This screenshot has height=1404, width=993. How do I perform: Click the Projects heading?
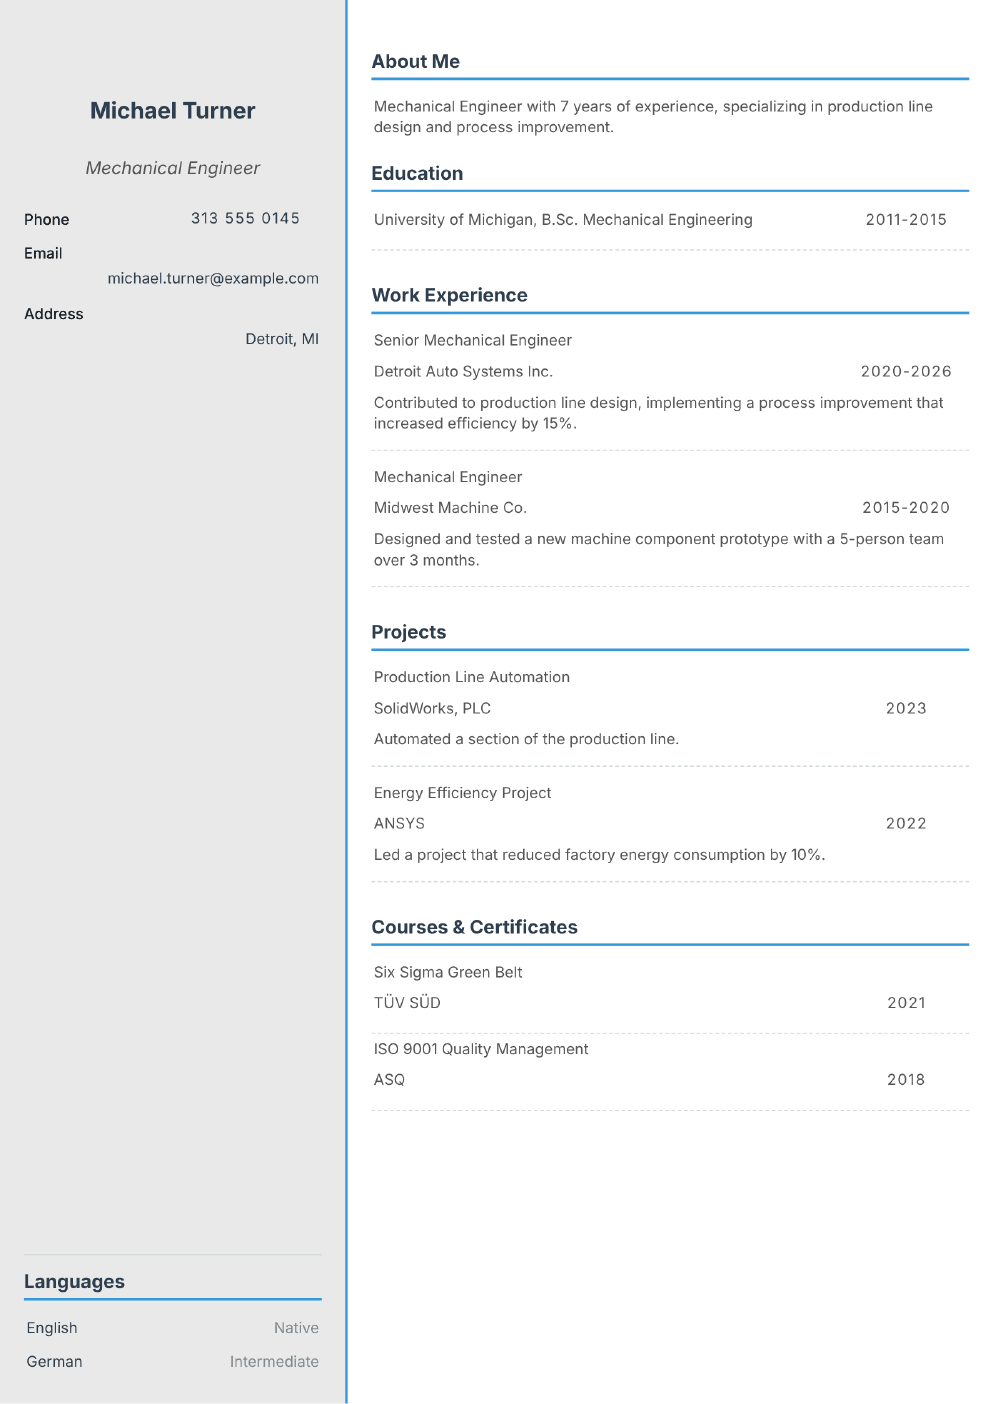[408, 632]
